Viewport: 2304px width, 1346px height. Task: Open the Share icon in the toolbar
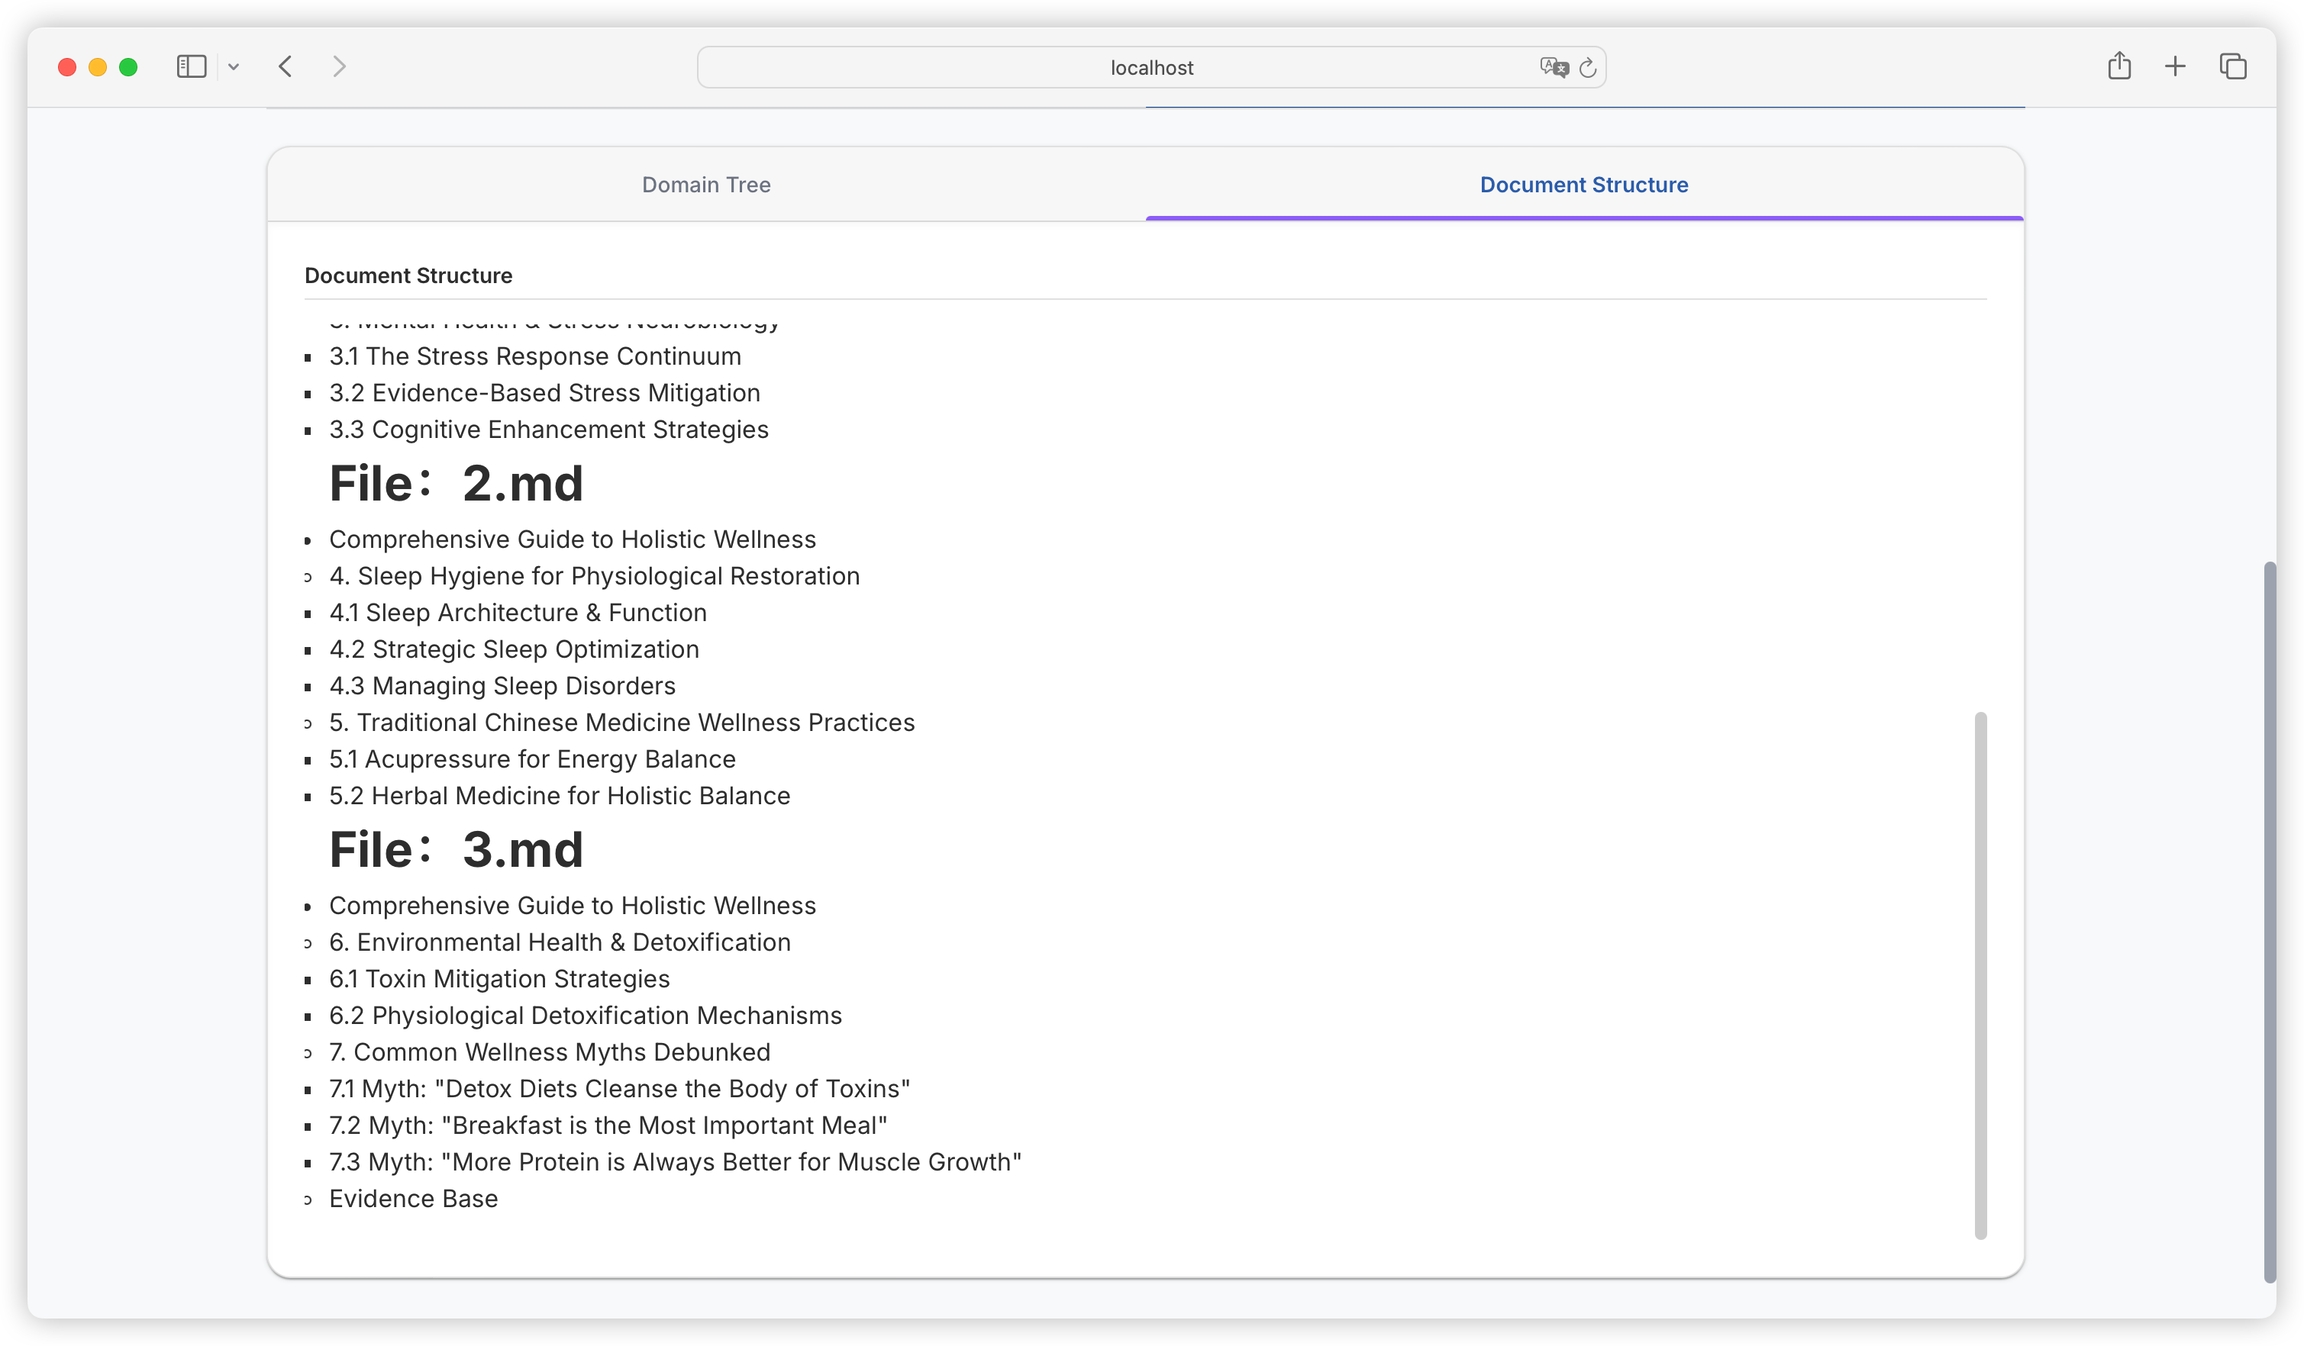tap(2119, 67)
